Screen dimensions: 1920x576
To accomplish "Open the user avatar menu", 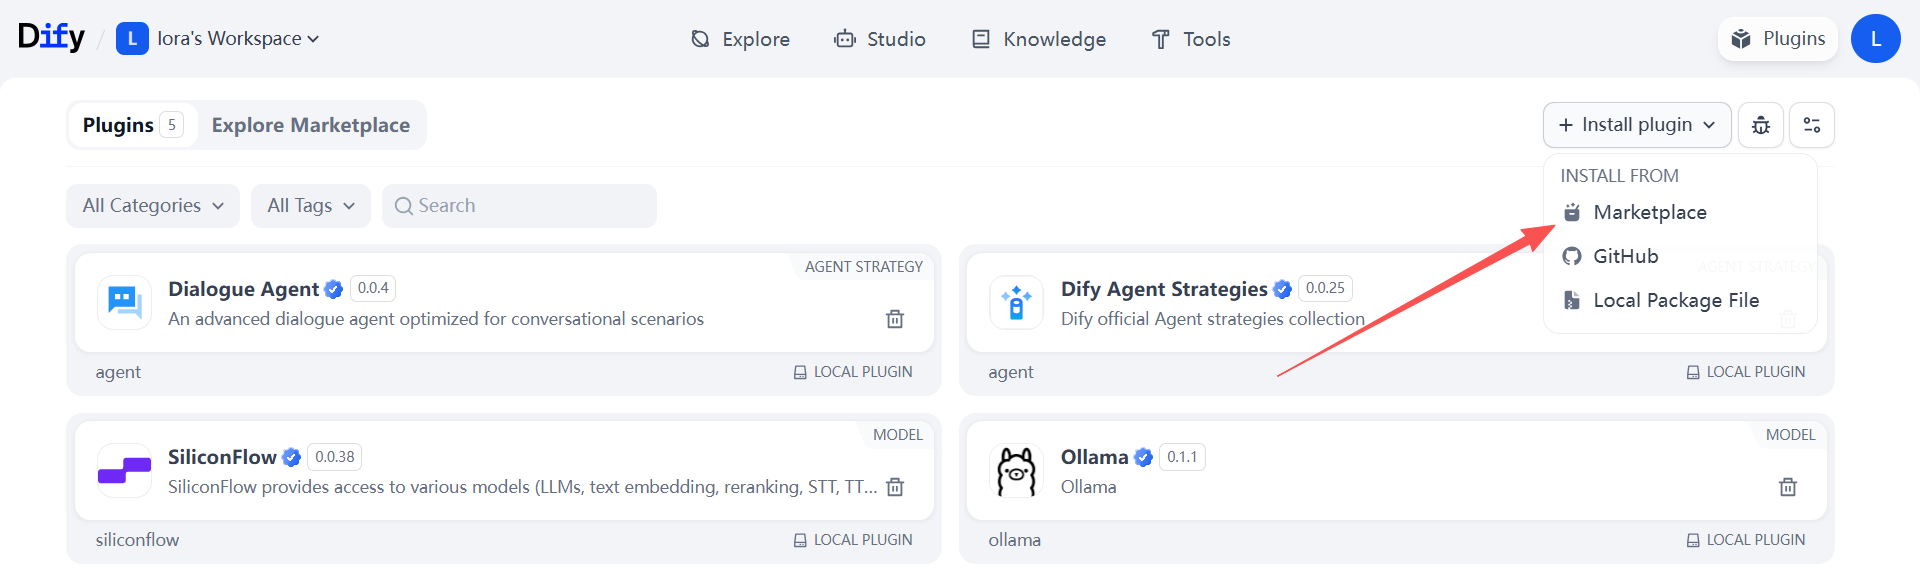I will [x=1875, y=39].
